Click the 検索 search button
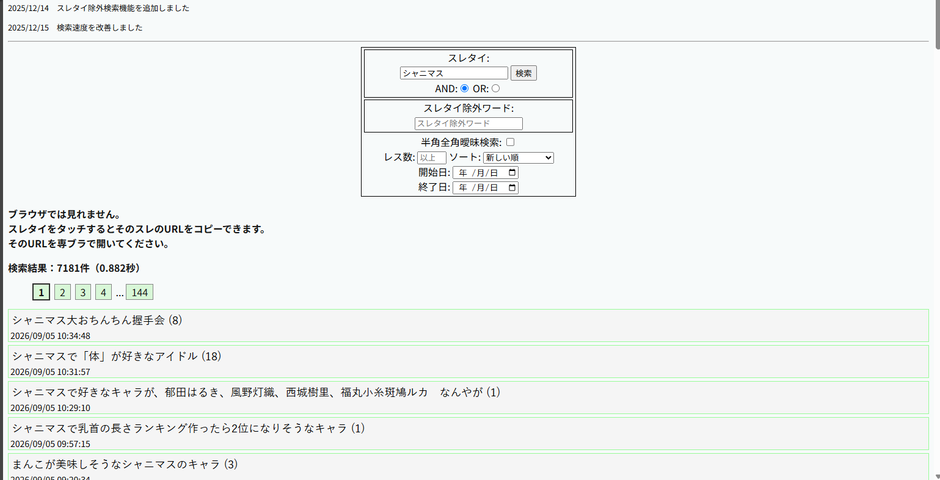940x480 pixels. coord(523,73)
